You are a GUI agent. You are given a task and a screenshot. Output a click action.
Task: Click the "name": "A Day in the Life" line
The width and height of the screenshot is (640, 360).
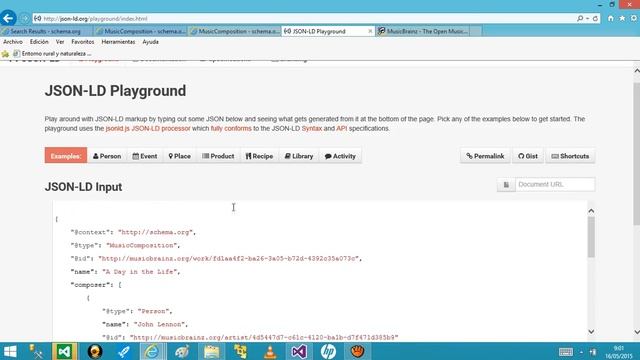(125, 271)
